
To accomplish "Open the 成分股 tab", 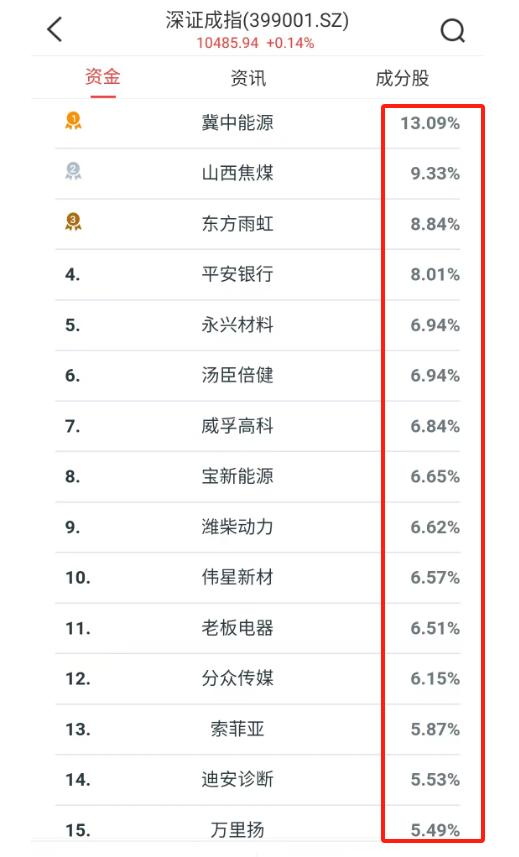I will pyautogui.click(x=402, y=78).
